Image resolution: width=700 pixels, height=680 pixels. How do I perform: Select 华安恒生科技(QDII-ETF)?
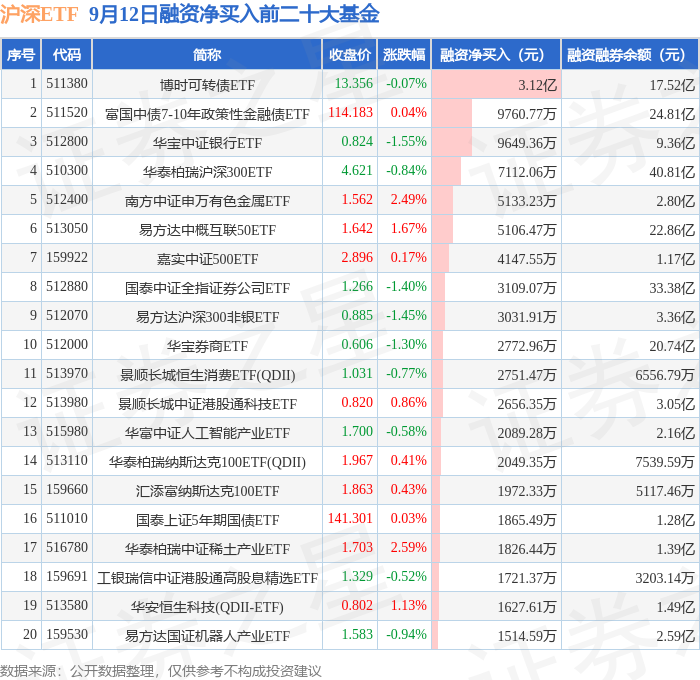pos(207,607)
